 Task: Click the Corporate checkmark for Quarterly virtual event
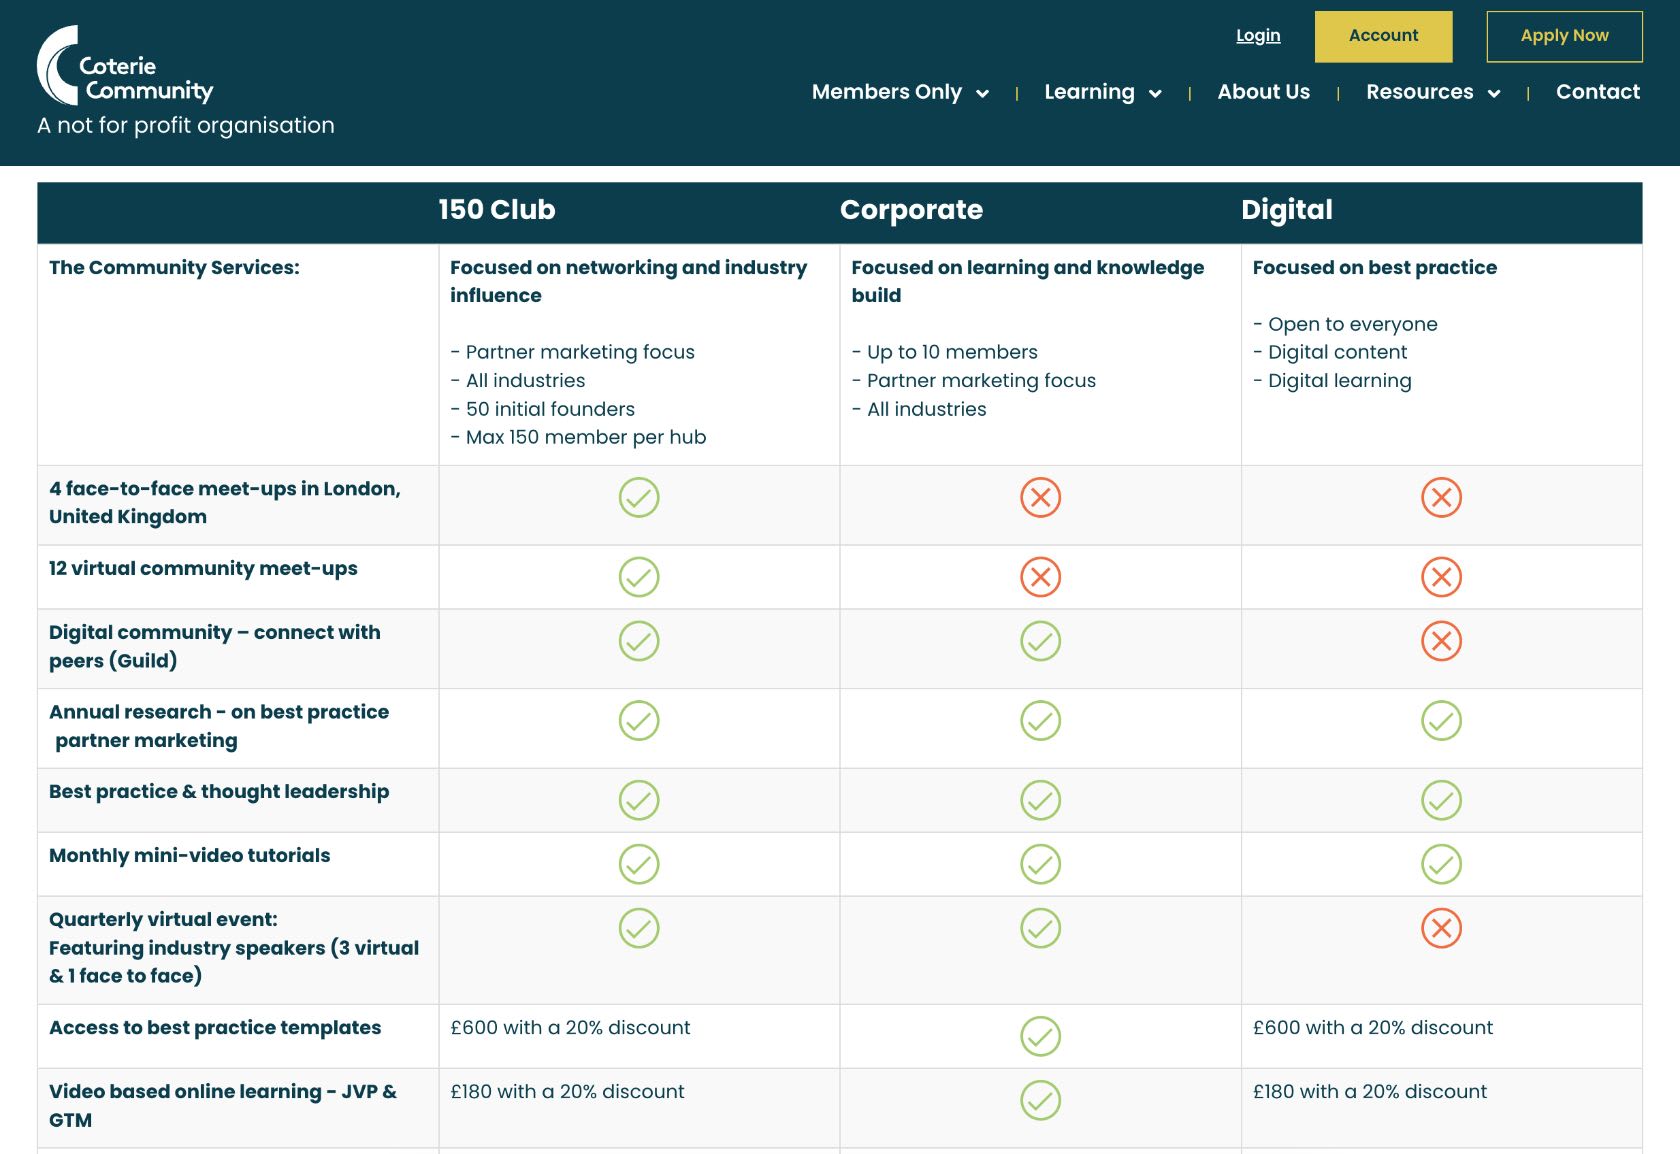pyautogui.click(x=1040, y=928)
